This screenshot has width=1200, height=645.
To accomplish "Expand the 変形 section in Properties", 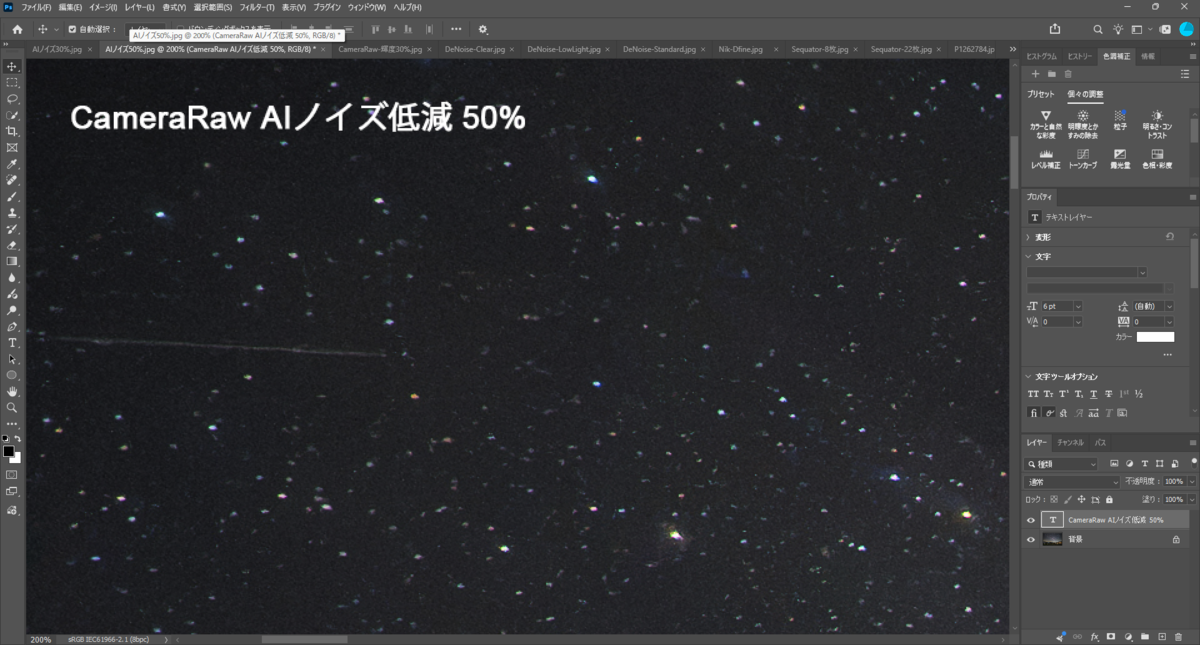I will [x=1029, y=237].
